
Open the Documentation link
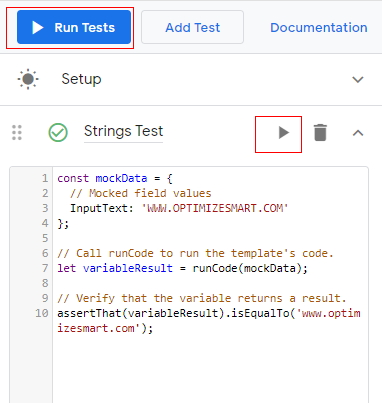pyautogui.click(x=319, y=28)
